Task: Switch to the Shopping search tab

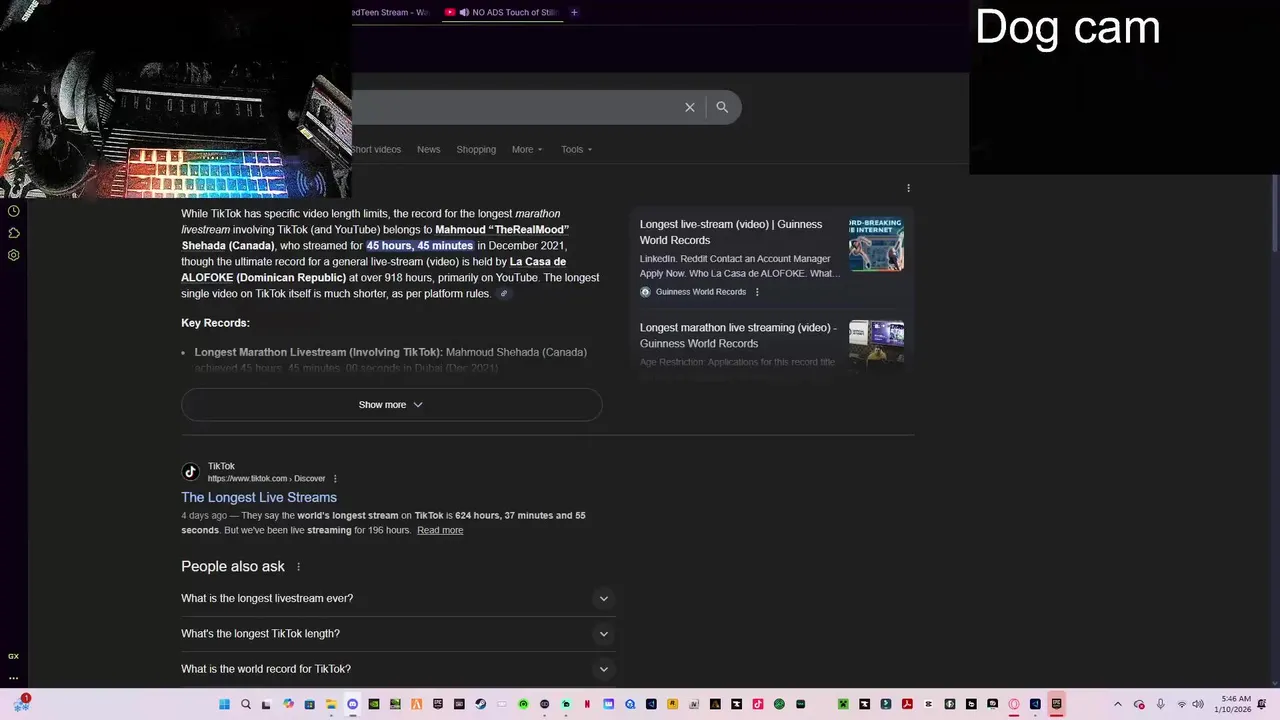Action: coord(476,149)
